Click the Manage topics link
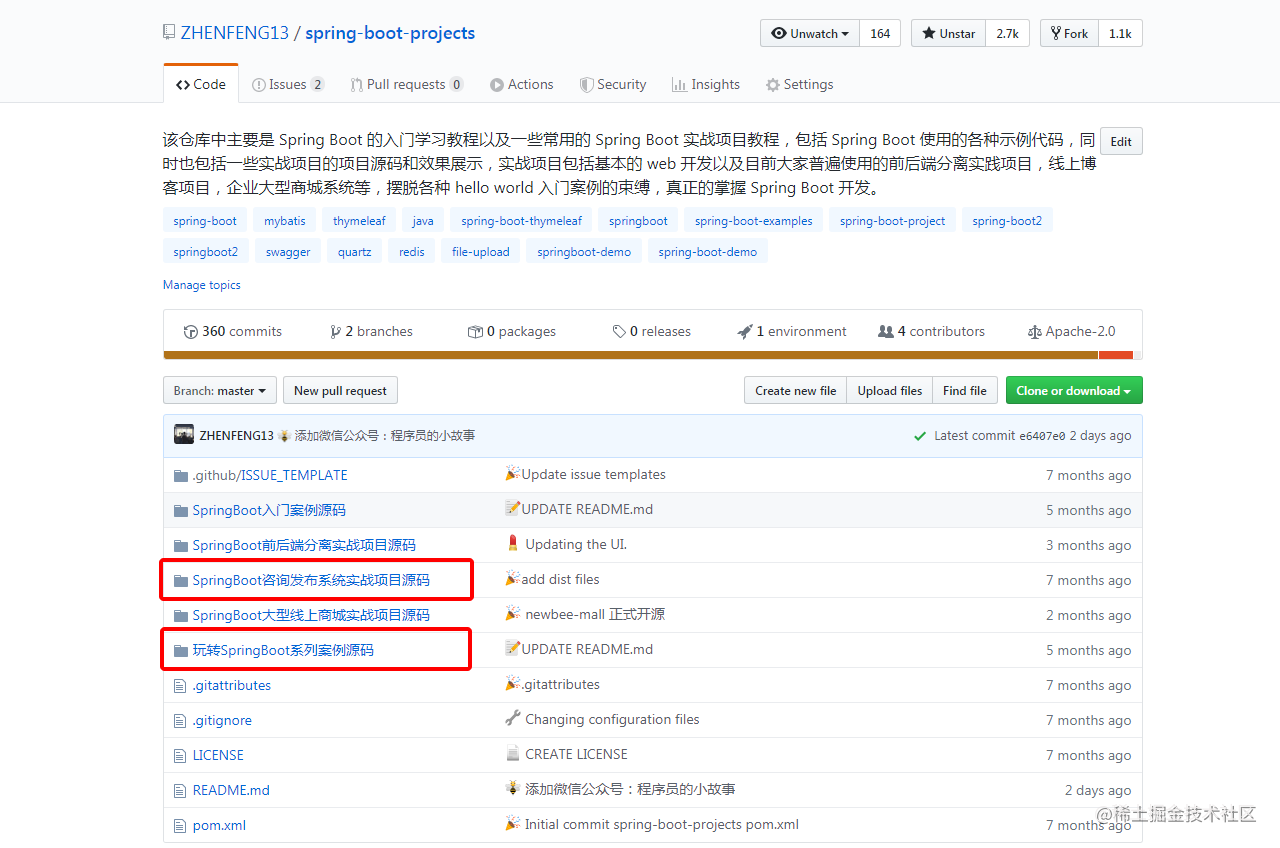This screenshot has height=848, width=1280. click(202, 285)
